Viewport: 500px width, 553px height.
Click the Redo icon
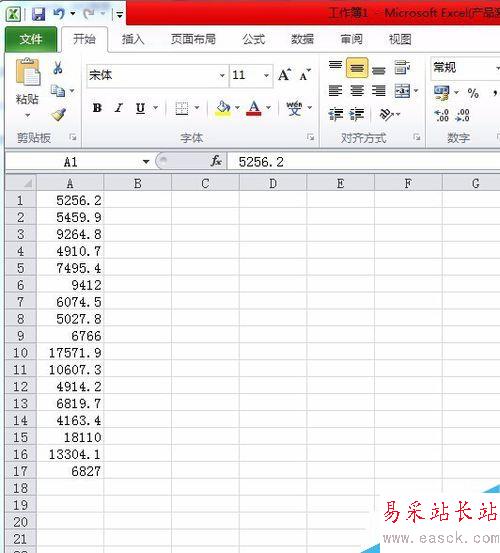89,14
